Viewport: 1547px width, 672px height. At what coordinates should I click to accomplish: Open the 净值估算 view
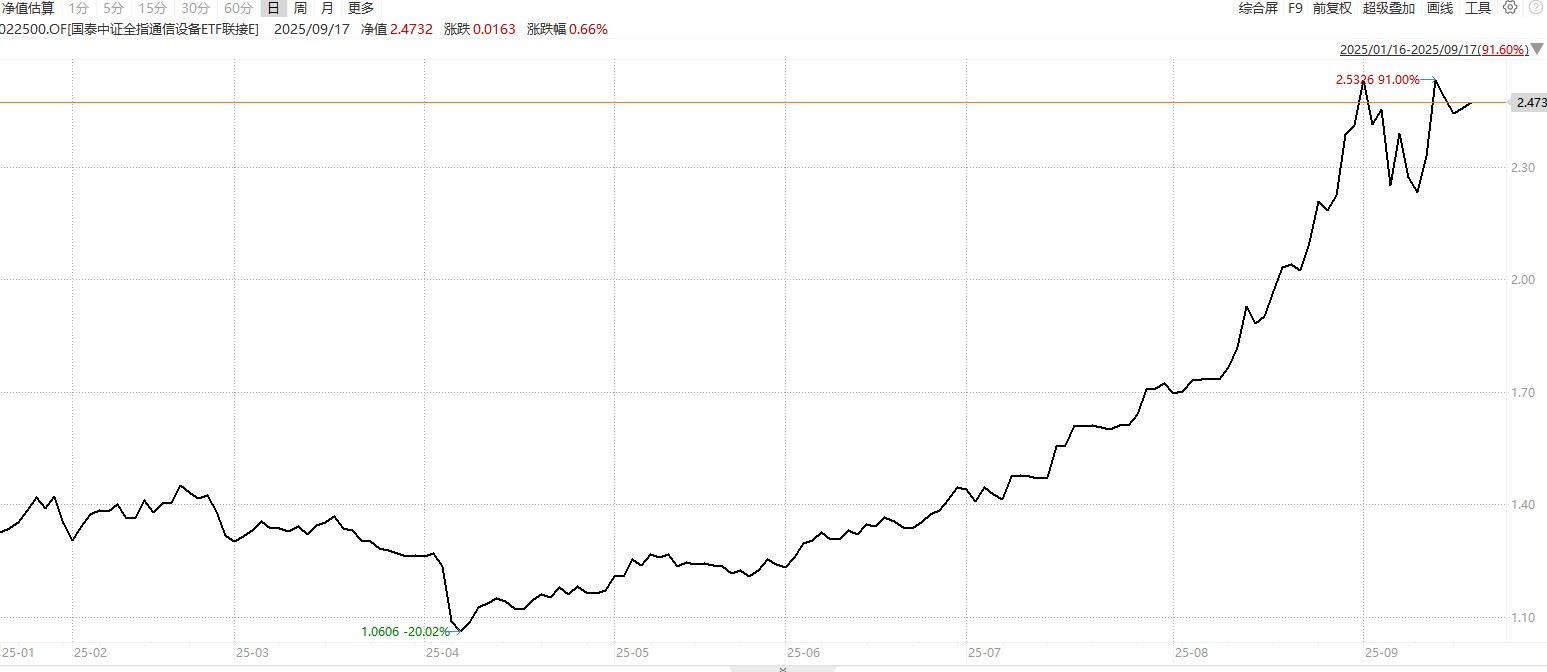(28, 8)
